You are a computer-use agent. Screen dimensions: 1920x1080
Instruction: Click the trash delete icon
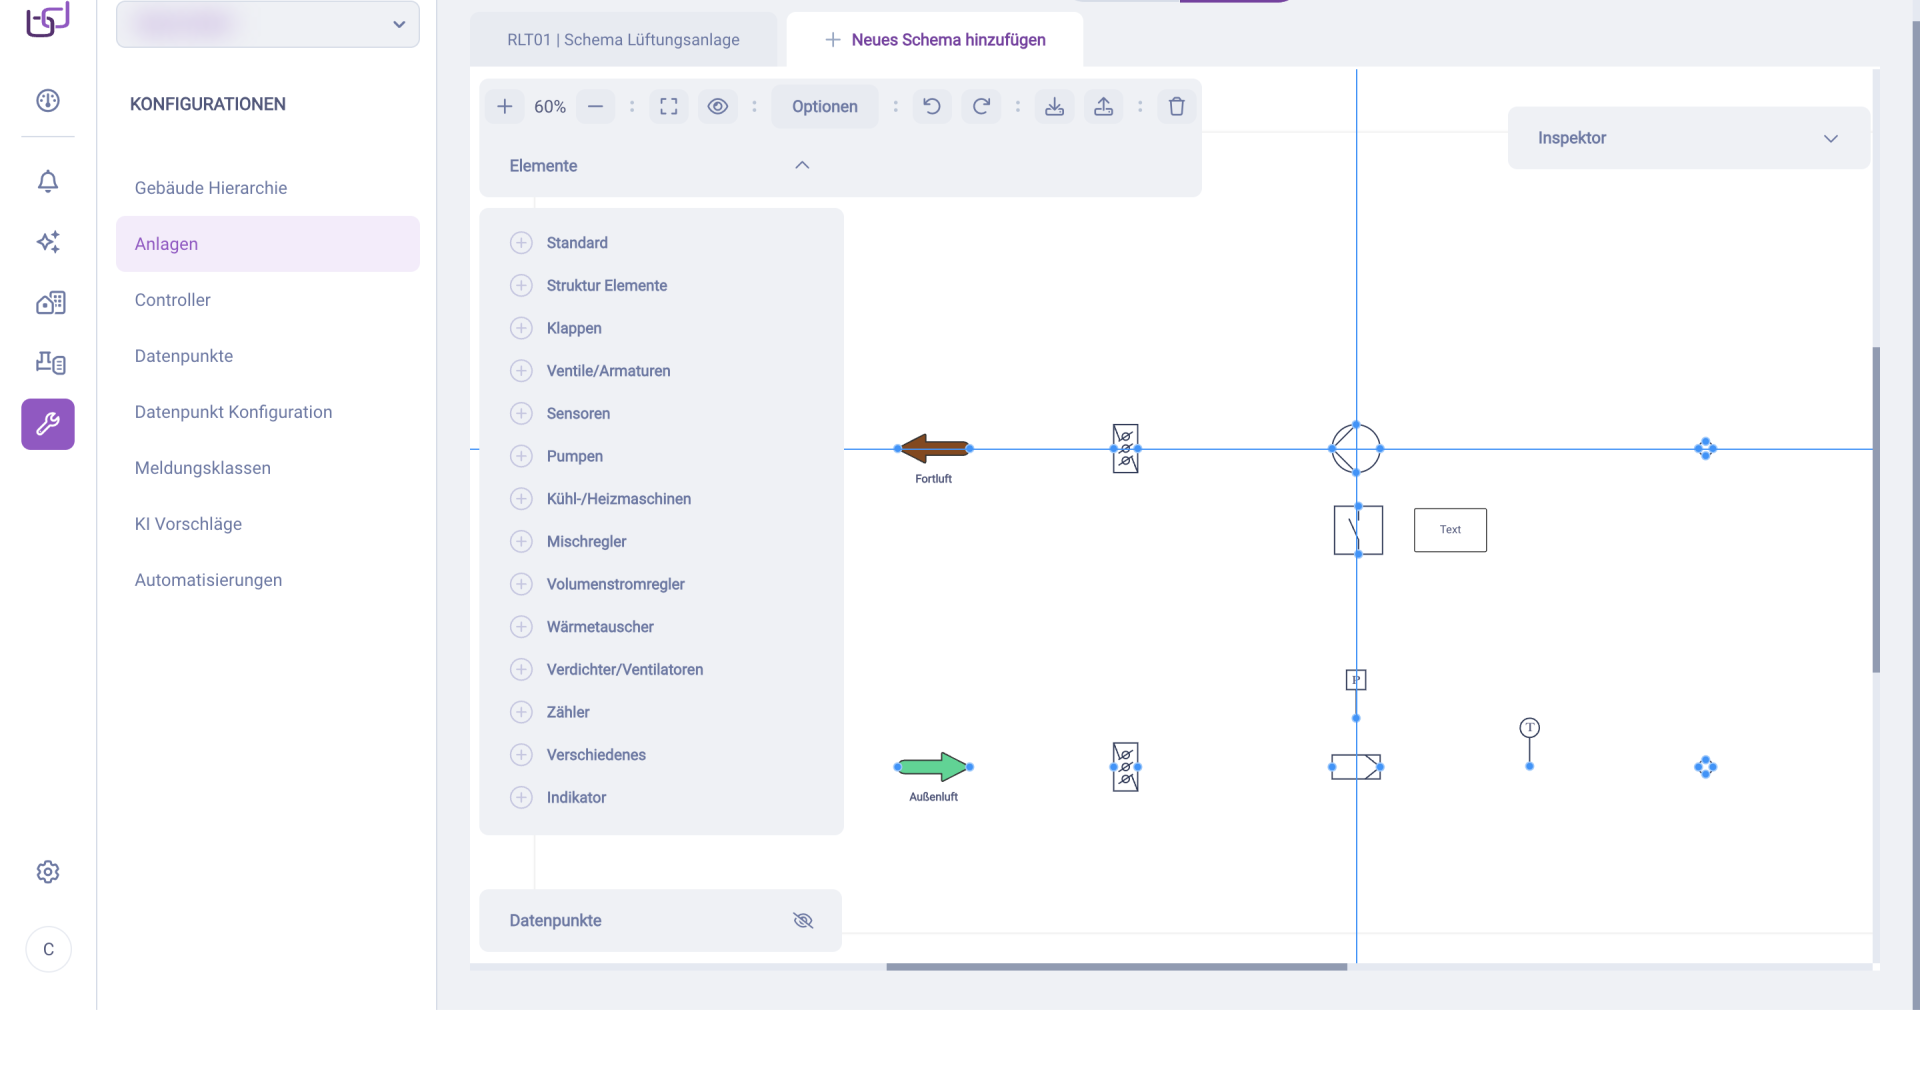[x=1176, y=106]
